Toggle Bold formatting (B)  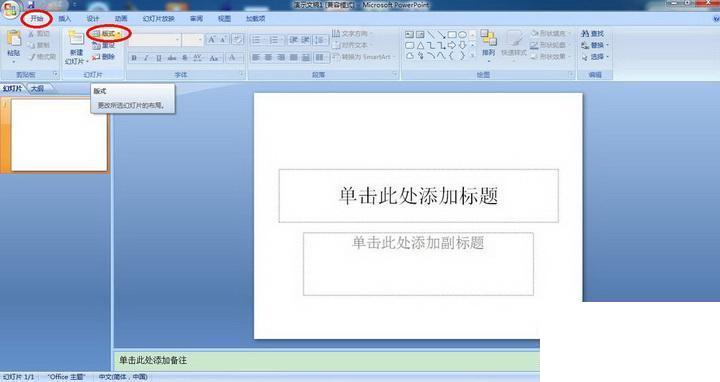(x=134, y=58)
